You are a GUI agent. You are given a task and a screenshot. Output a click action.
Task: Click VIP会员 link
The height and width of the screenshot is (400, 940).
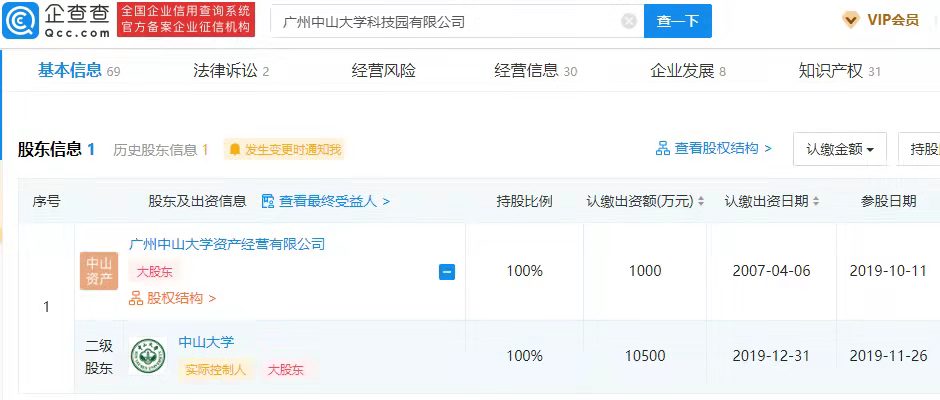893,20
